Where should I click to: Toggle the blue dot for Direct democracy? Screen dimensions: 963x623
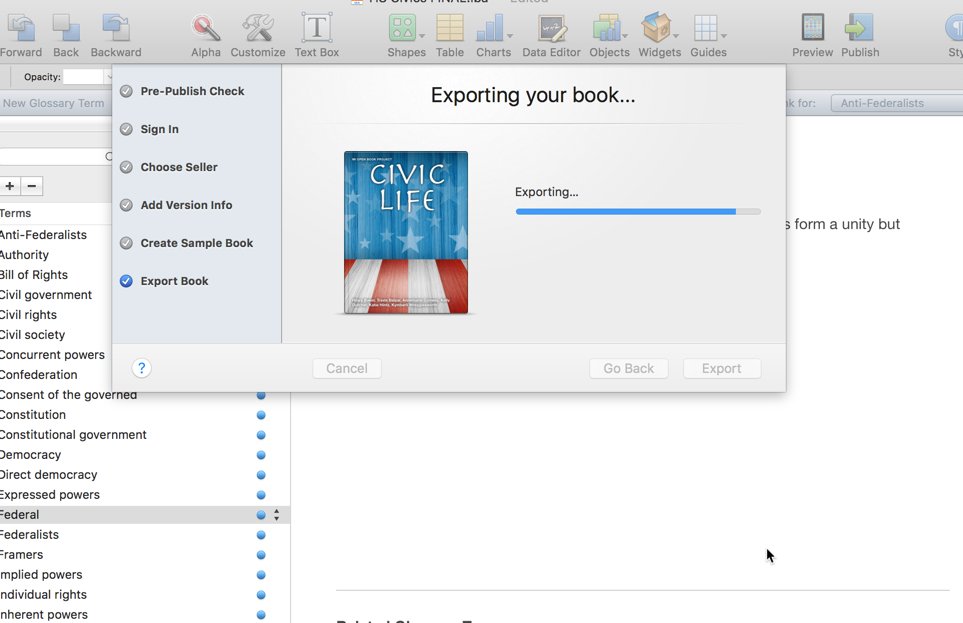[x=261, y=475]
